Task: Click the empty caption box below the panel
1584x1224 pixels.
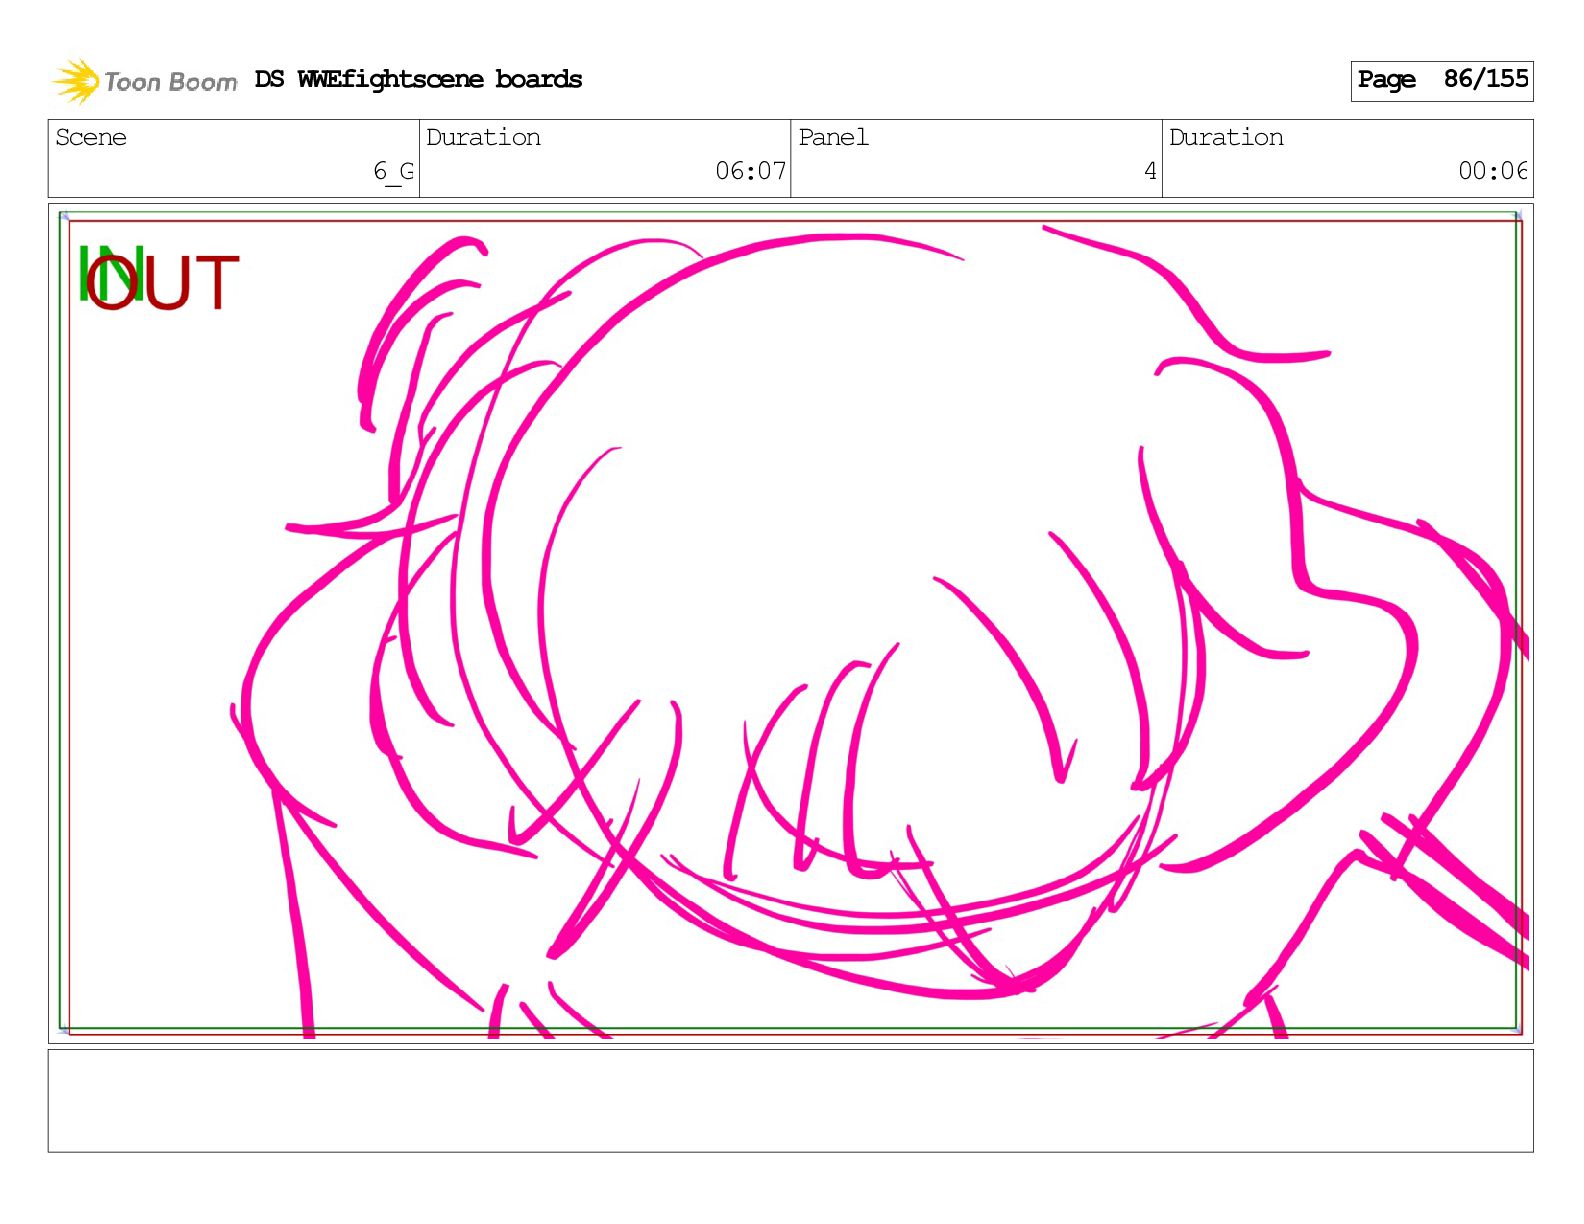Action: point(790,1100)
